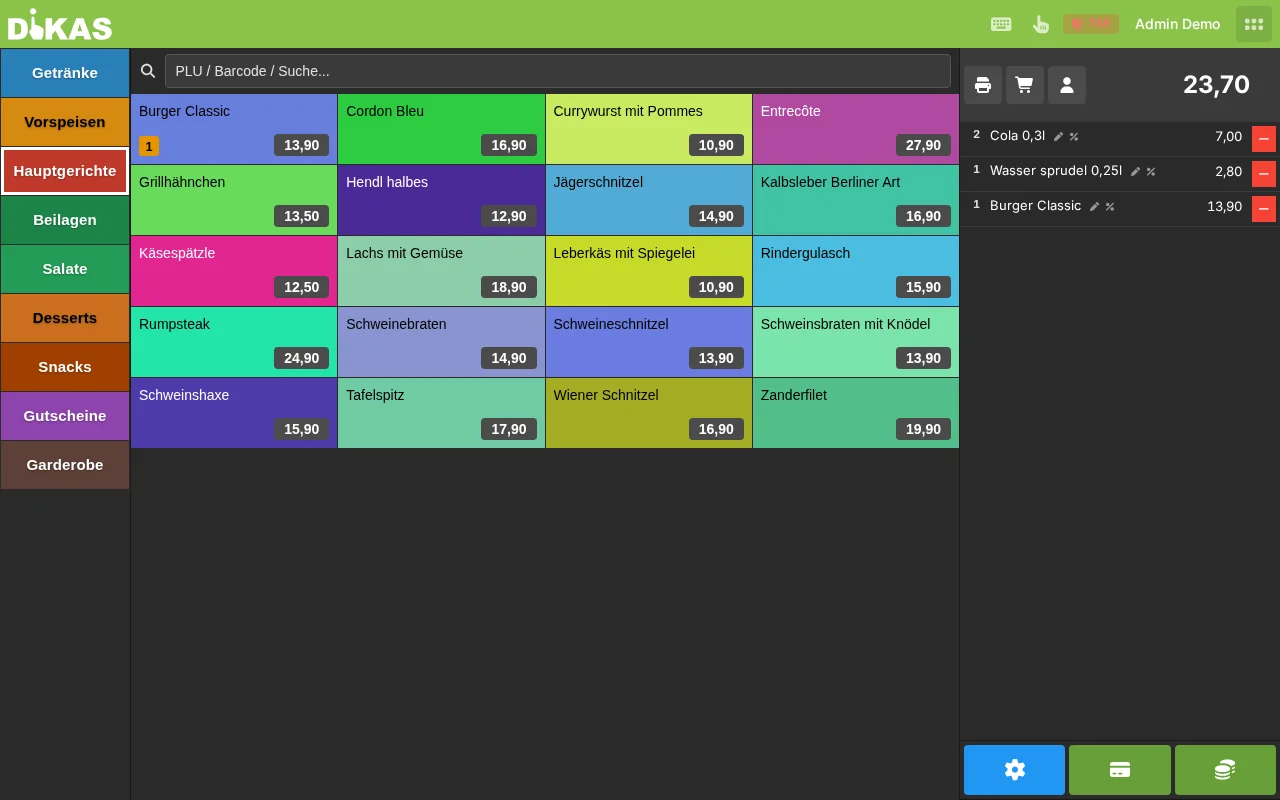
Task: Add Käsespätzle to the order
Action: click(x=234, y=271)
